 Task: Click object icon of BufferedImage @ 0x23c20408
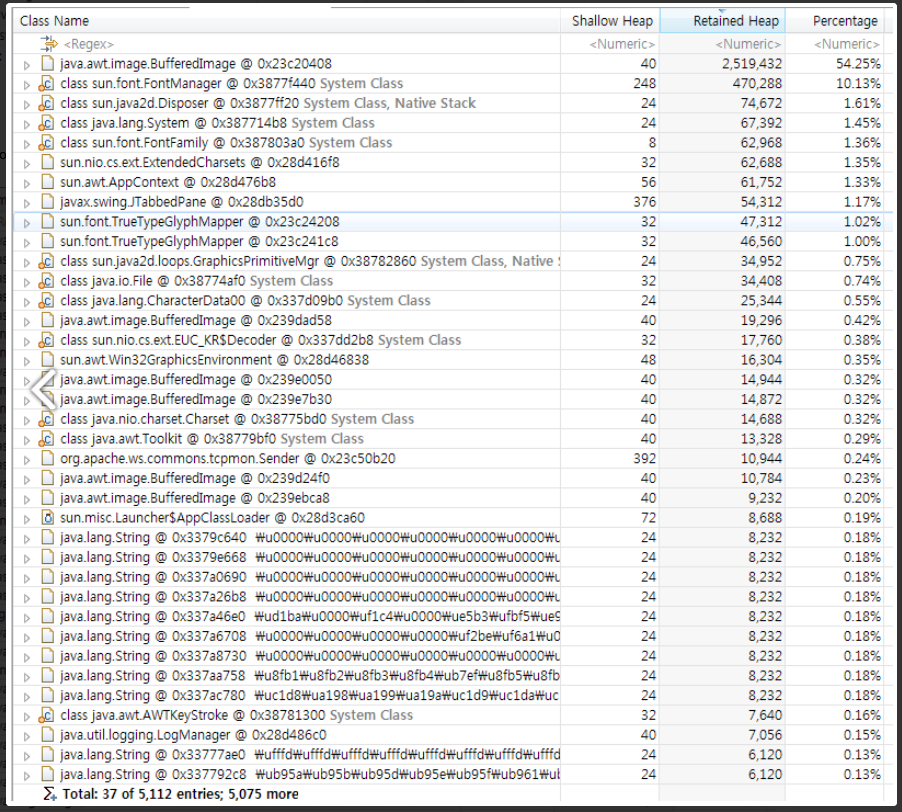coord(48,63)
